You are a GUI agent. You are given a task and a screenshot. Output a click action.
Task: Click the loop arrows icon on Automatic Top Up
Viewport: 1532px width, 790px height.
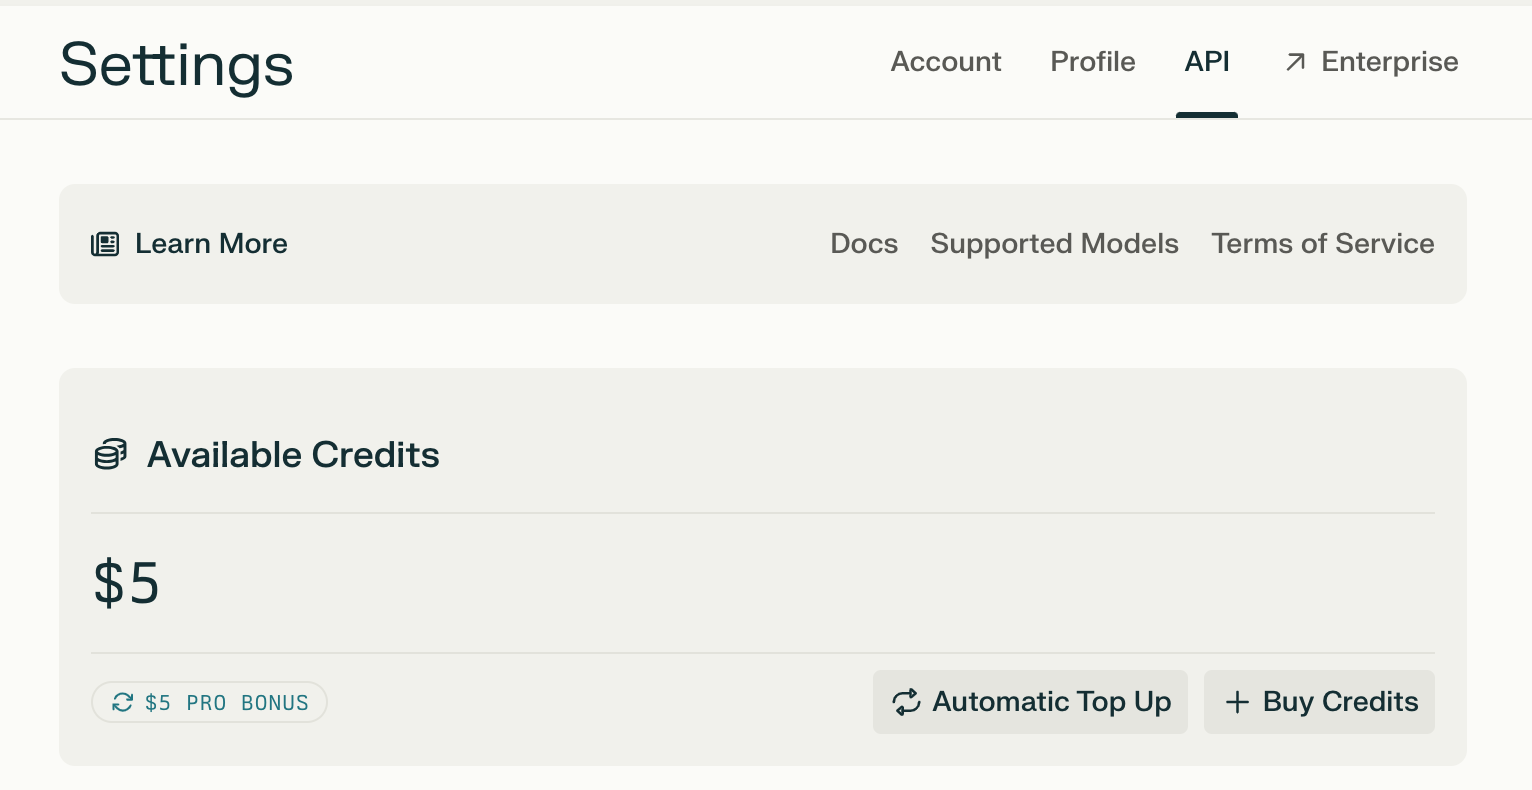click(906, 702)
